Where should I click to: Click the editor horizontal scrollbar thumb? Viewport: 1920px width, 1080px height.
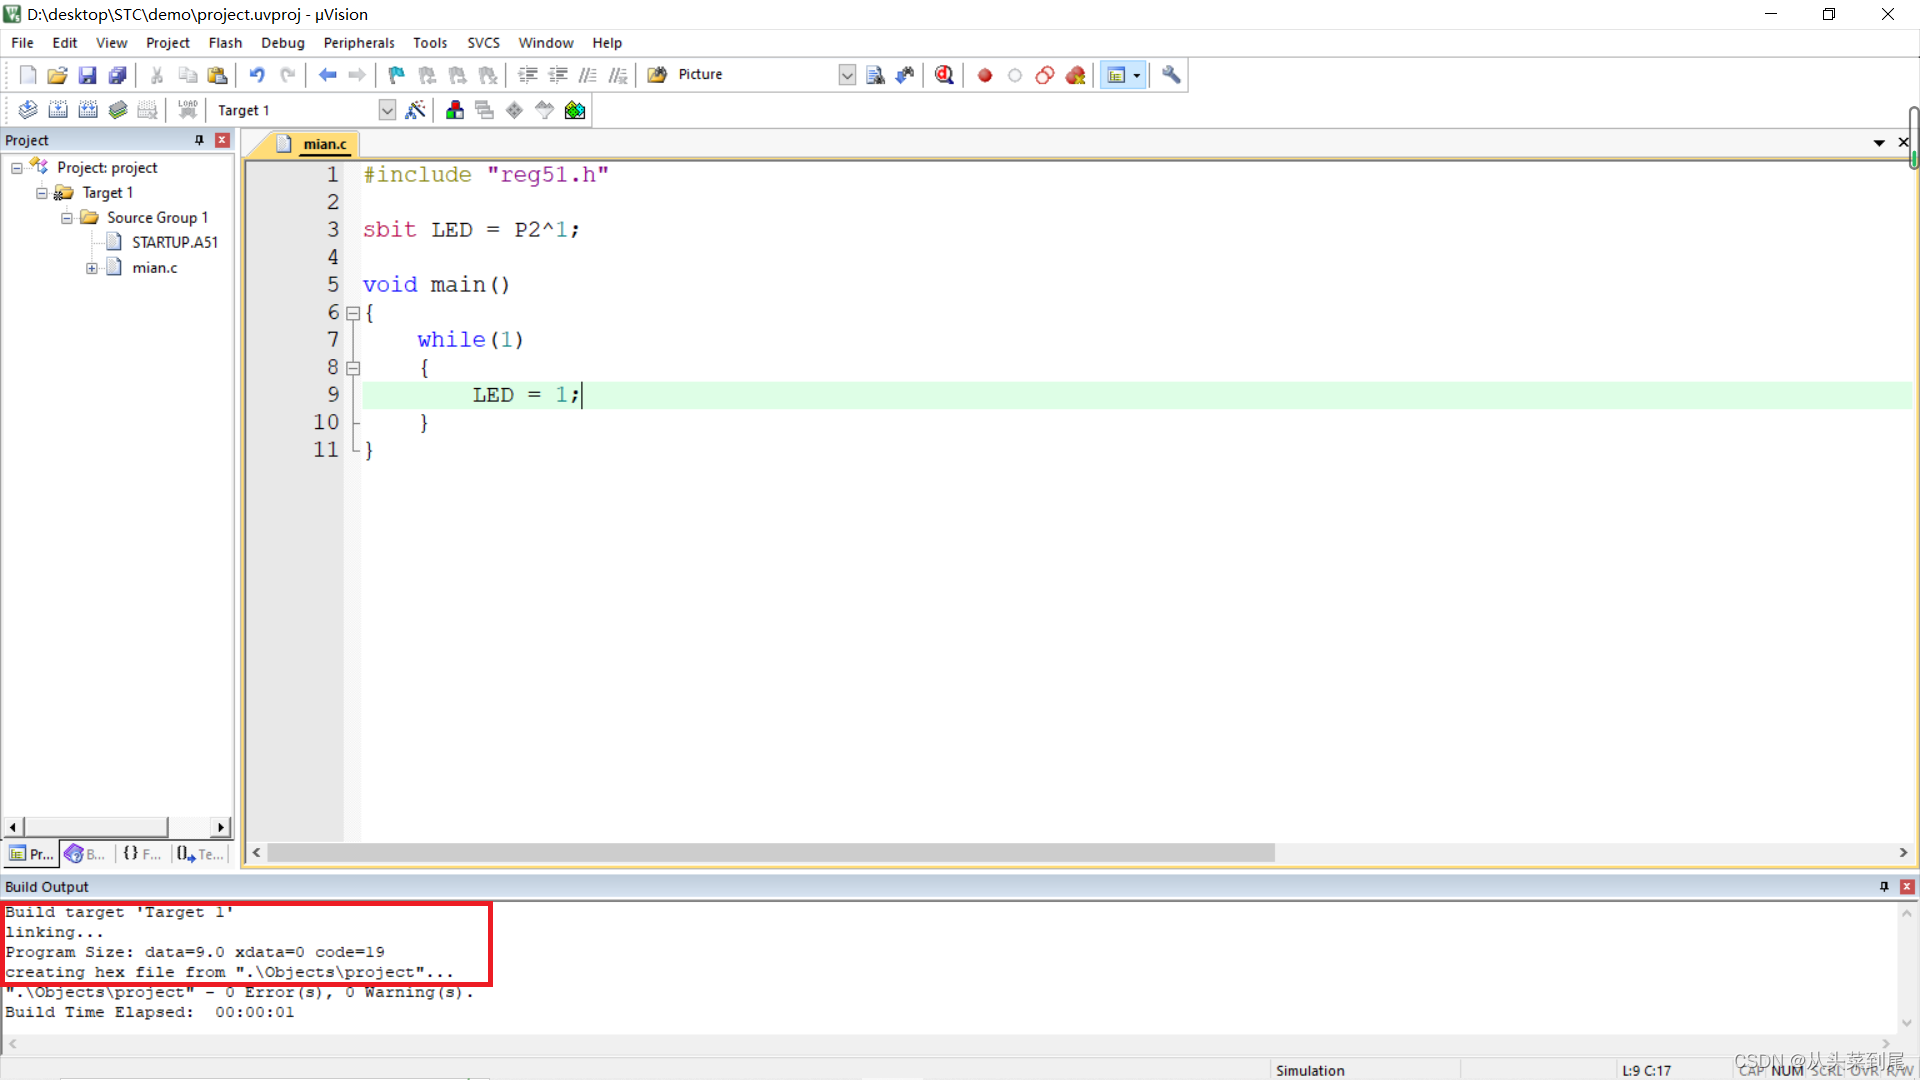coord(770,853)
